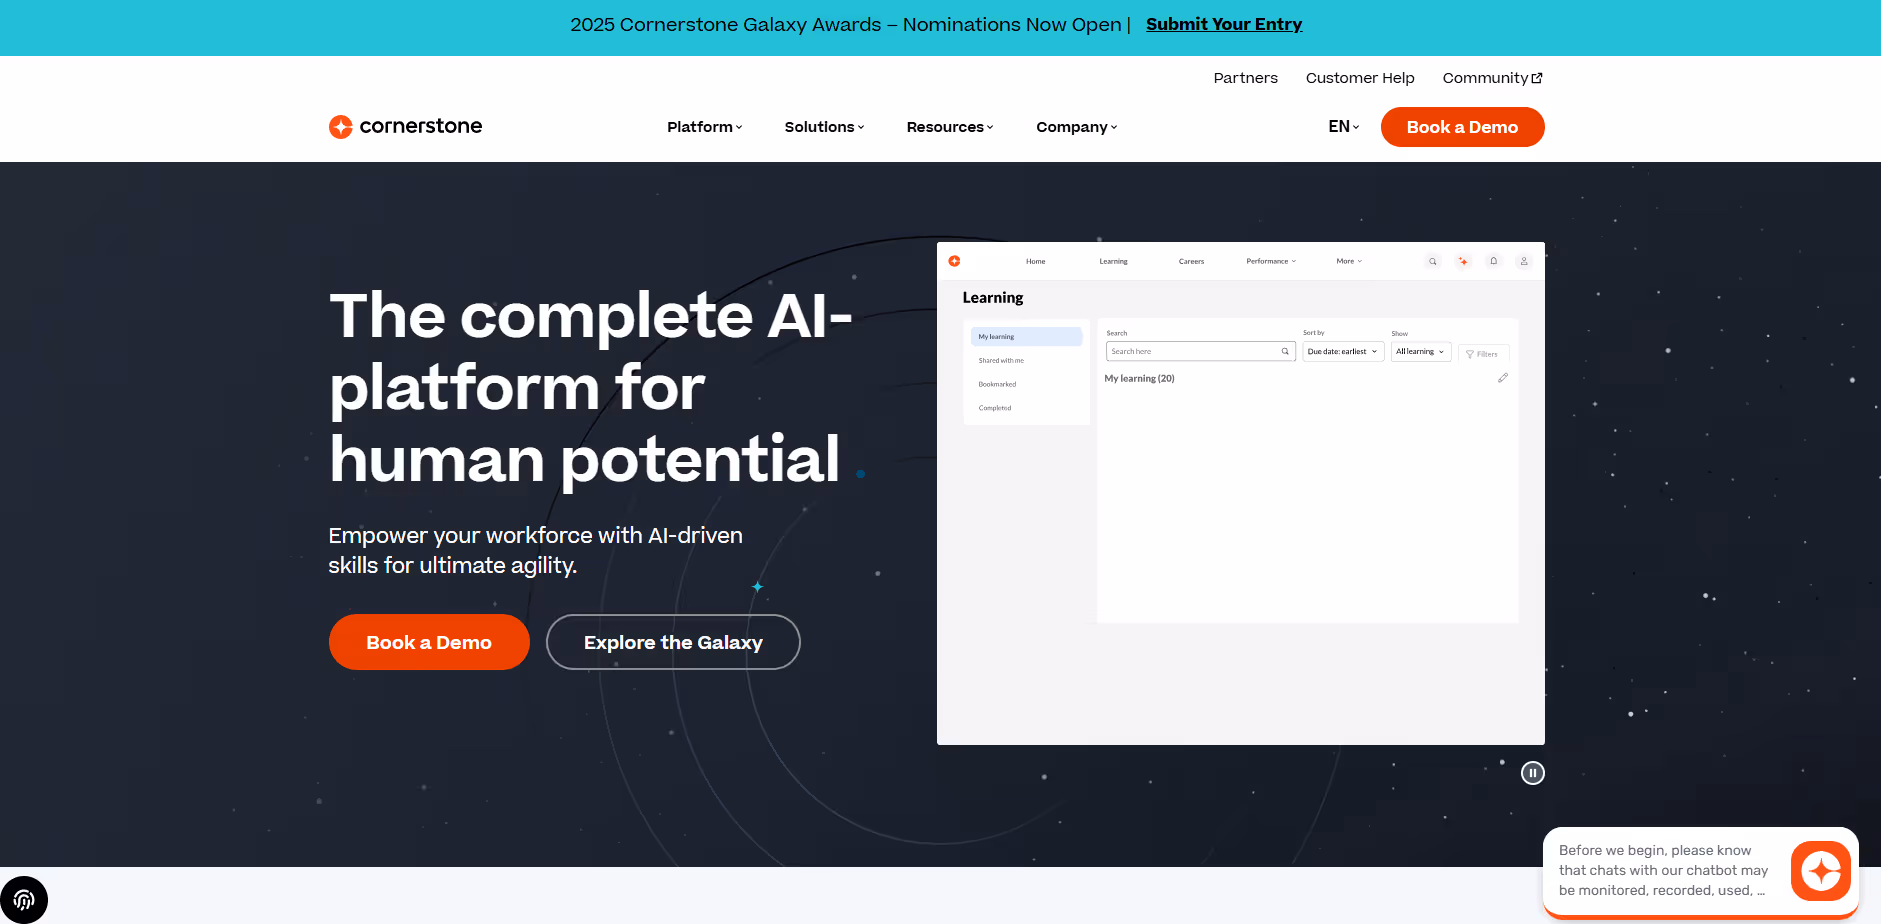This screenshot has width=1881, height=924.
Task: Click the Cornerstone logo in demo preview
Action: coord(954,261)
